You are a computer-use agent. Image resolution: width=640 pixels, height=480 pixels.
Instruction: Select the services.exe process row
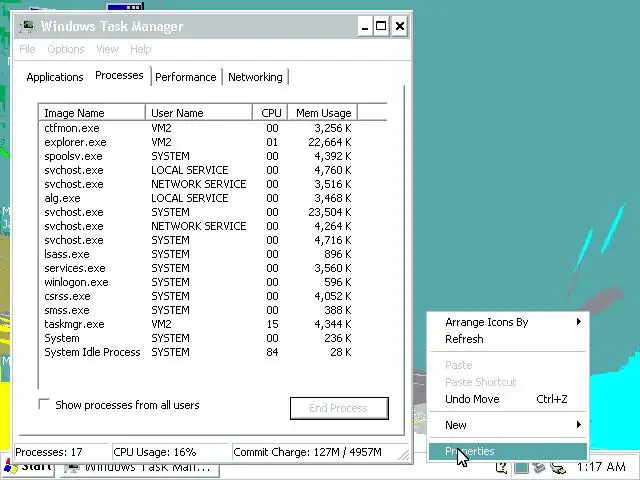click(198, 268)
